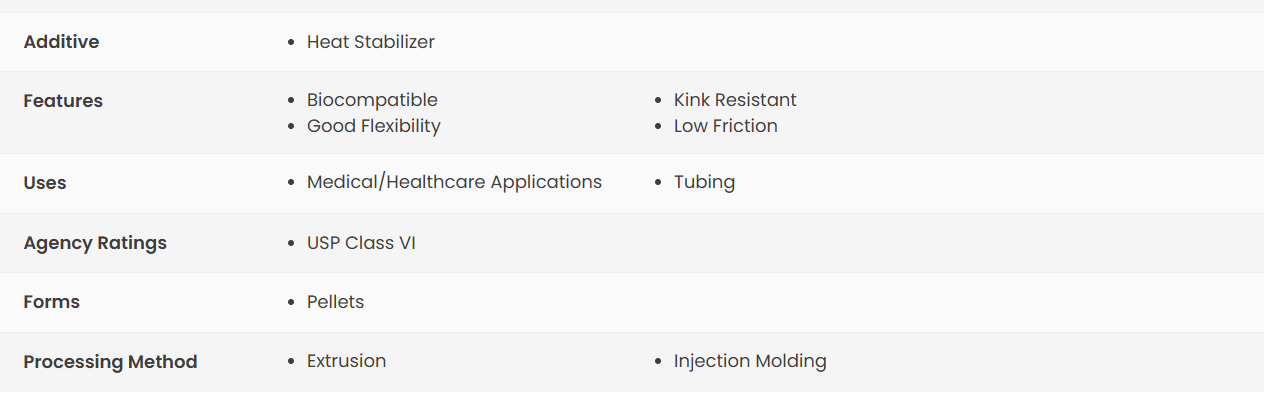Image resolution: width=1264 pixels, height=394 pixels.
Task: Click the Uses row label
Action: (x=45, y=183)
